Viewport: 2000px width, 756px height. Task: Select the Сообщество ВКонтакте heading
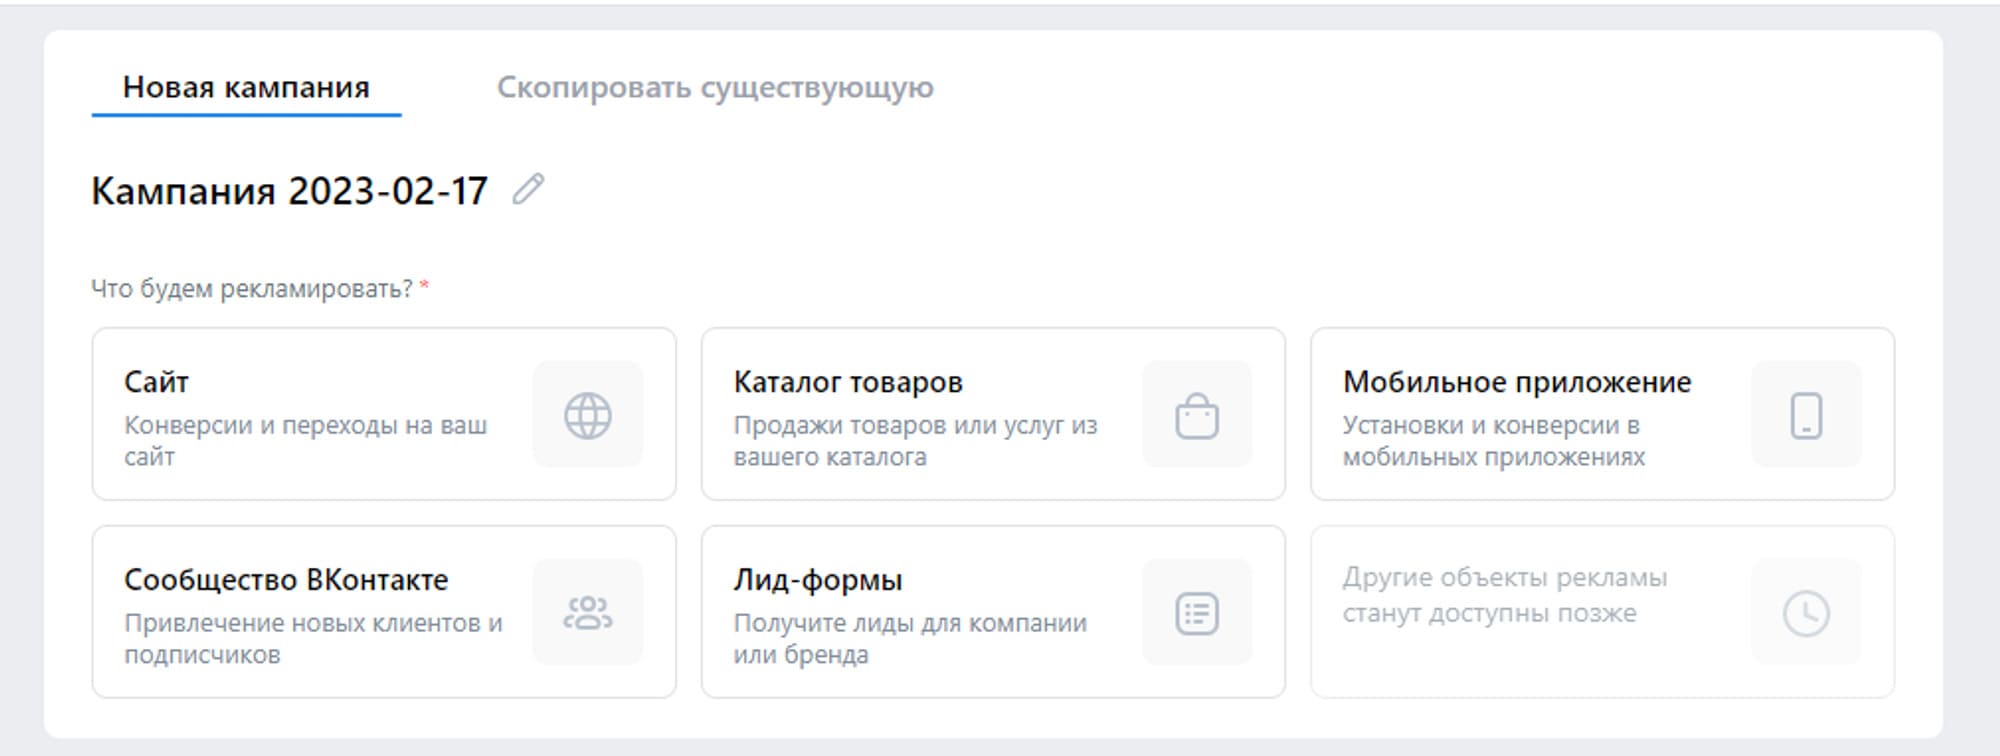coord(286,580)
